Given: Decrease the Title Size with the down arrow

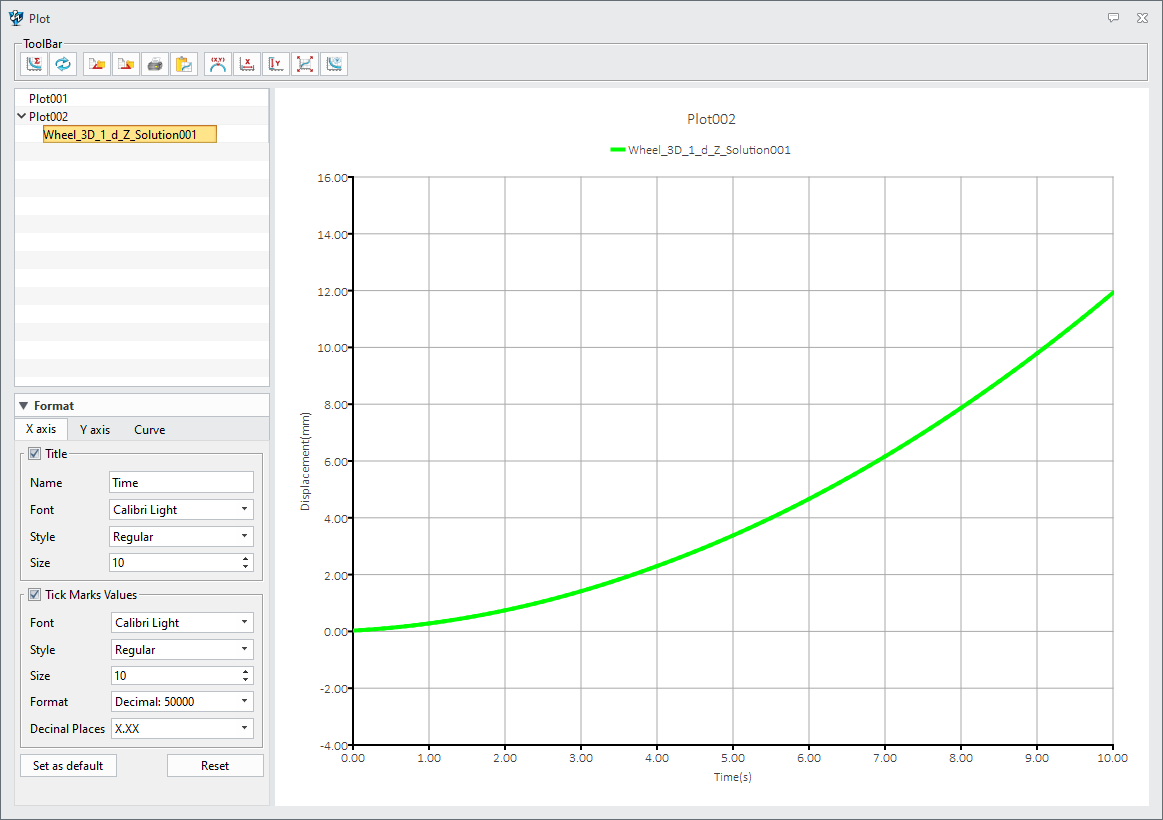Looking at the screenshot, I should tap(246, 567).
